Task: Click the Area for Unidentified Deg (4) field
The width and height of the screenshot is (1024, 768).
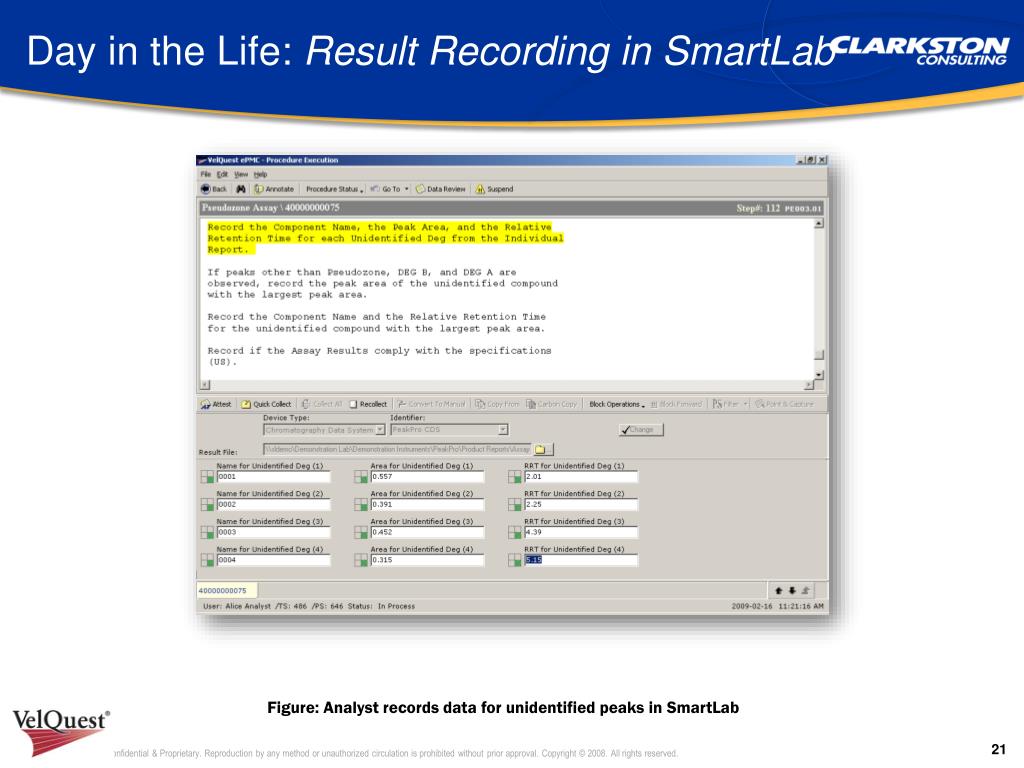Action: tap(427, 560)
